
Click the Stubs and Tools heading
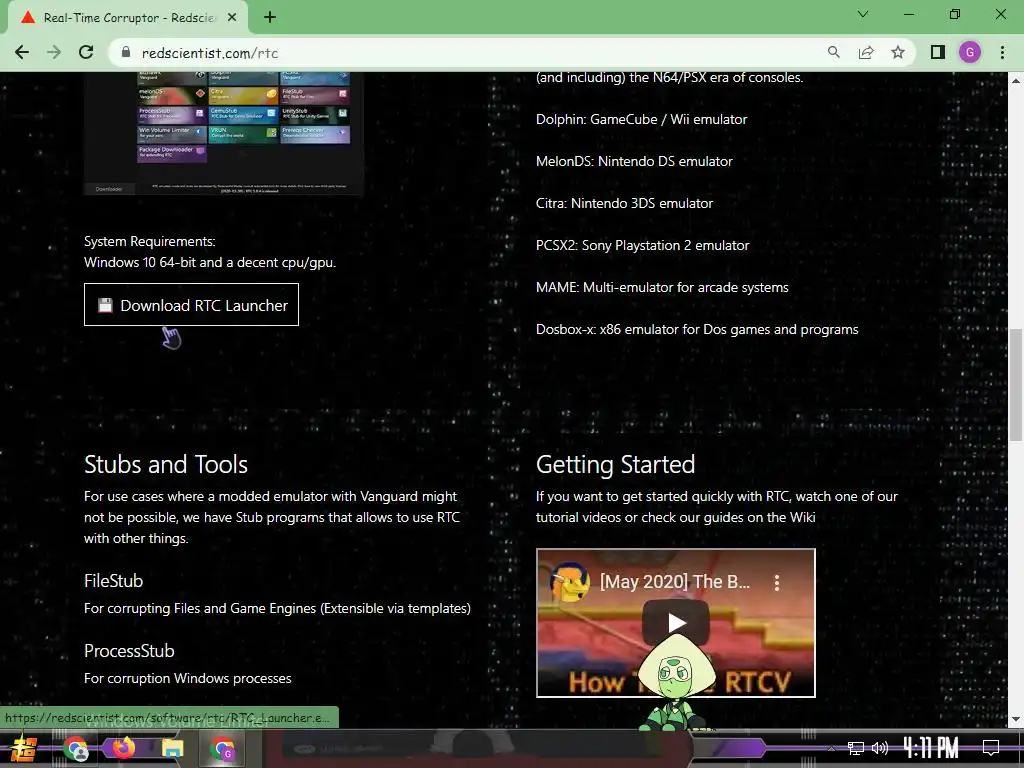tap(166, 464)
